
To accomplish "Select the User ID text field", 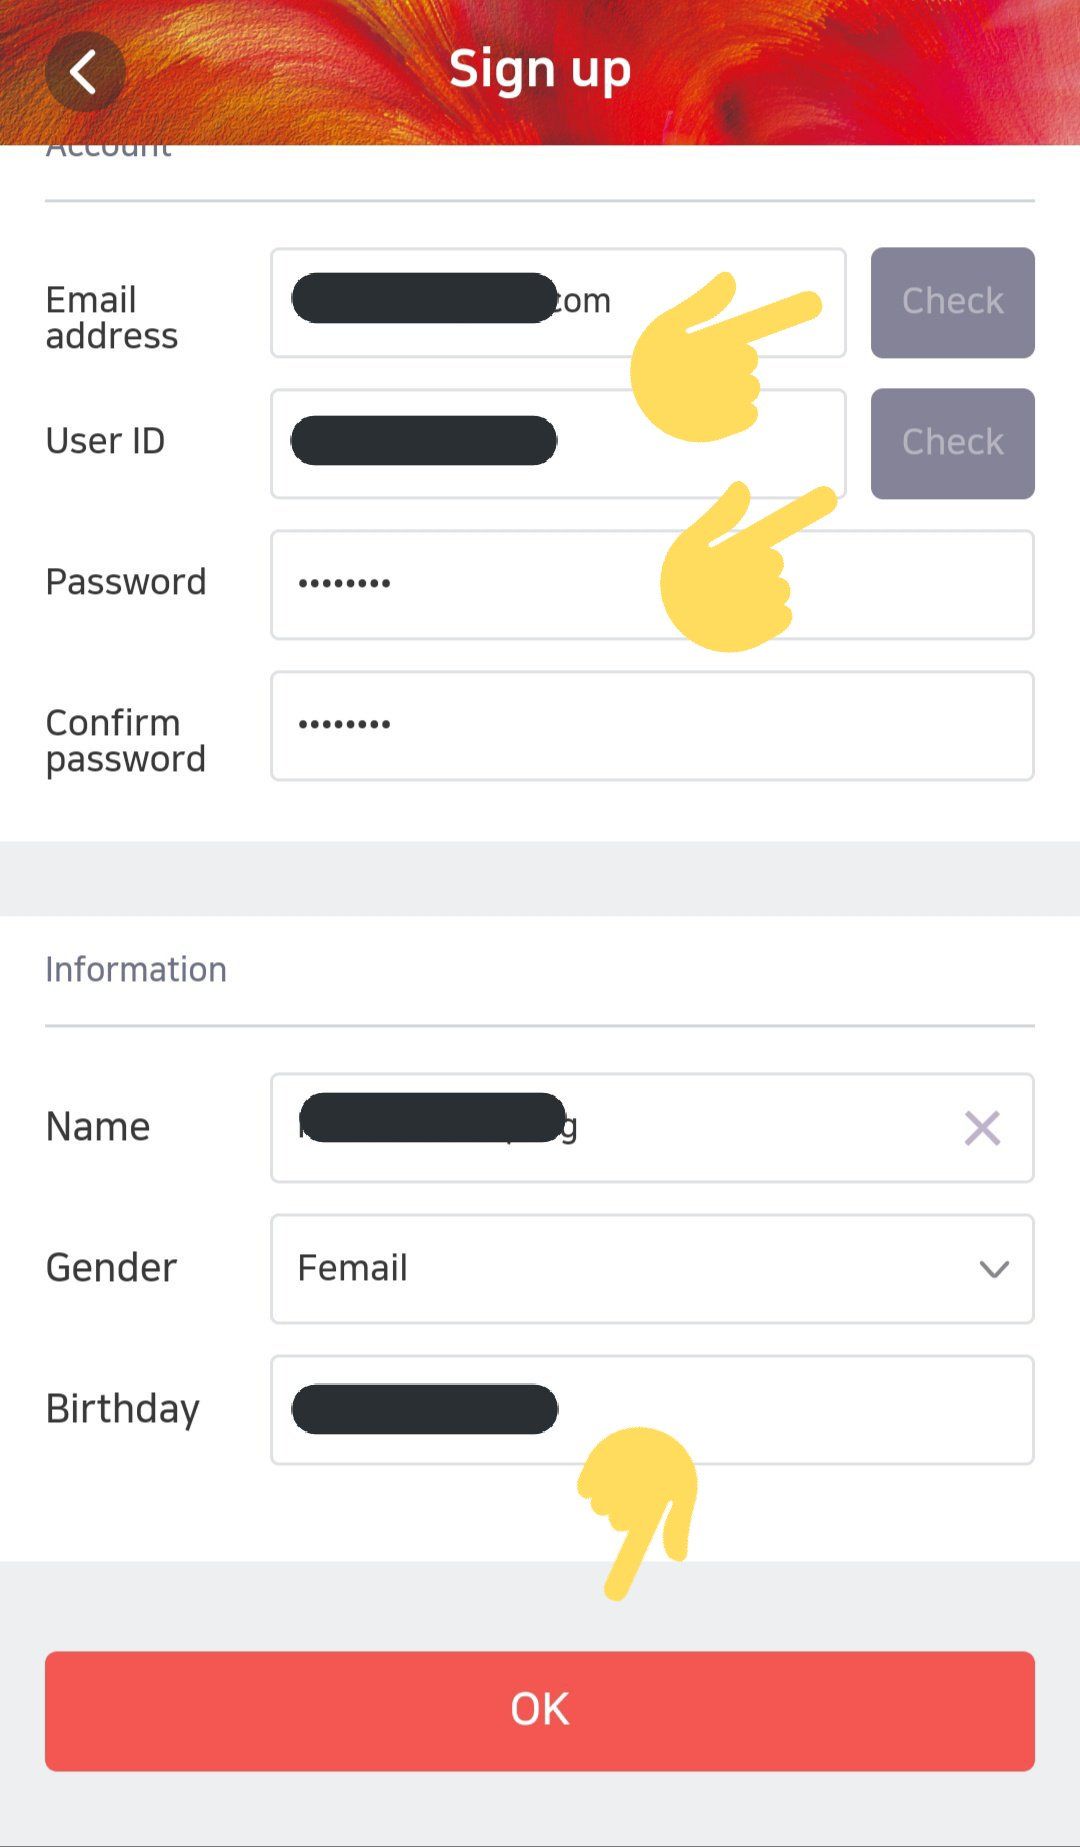I will [450, 443].
